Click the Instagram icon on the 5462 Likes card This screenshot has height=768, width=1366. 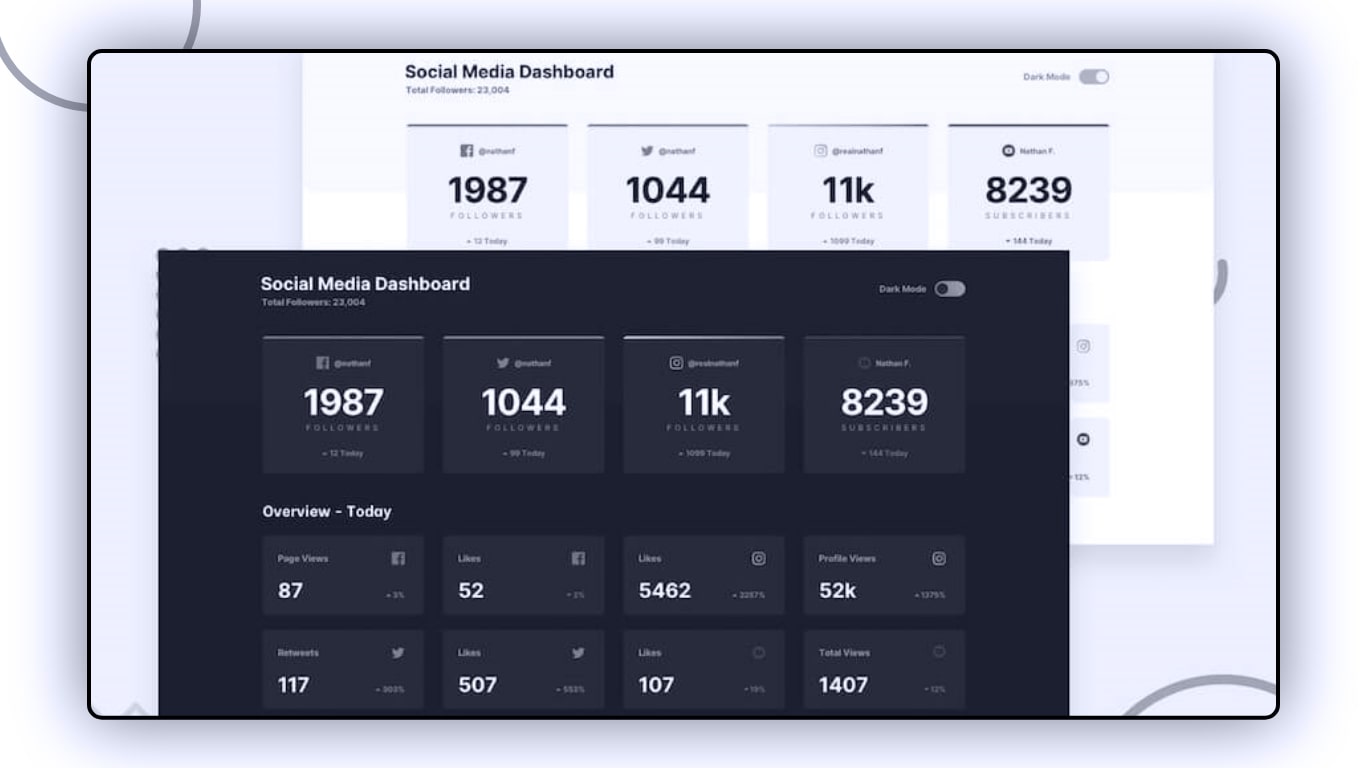pos(759,559)
